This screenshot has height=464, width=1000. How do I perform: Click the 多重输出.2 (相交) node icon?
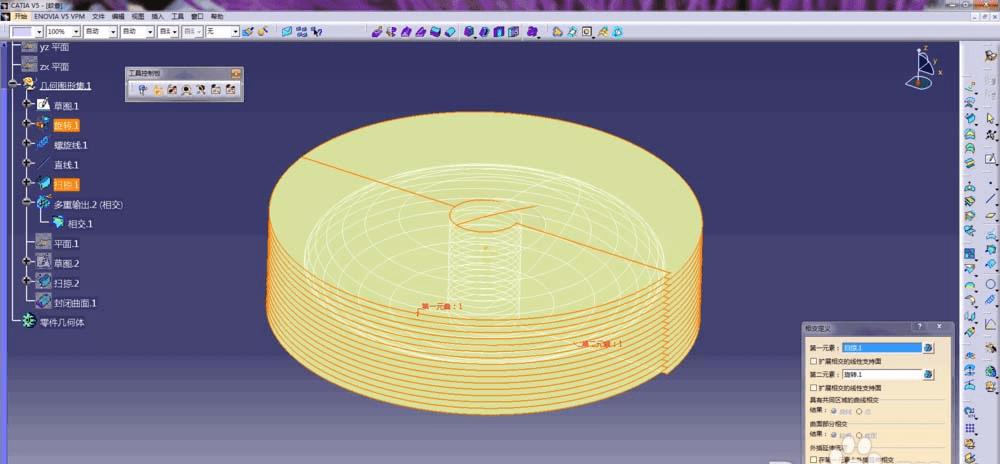click(x=43, y=203)
